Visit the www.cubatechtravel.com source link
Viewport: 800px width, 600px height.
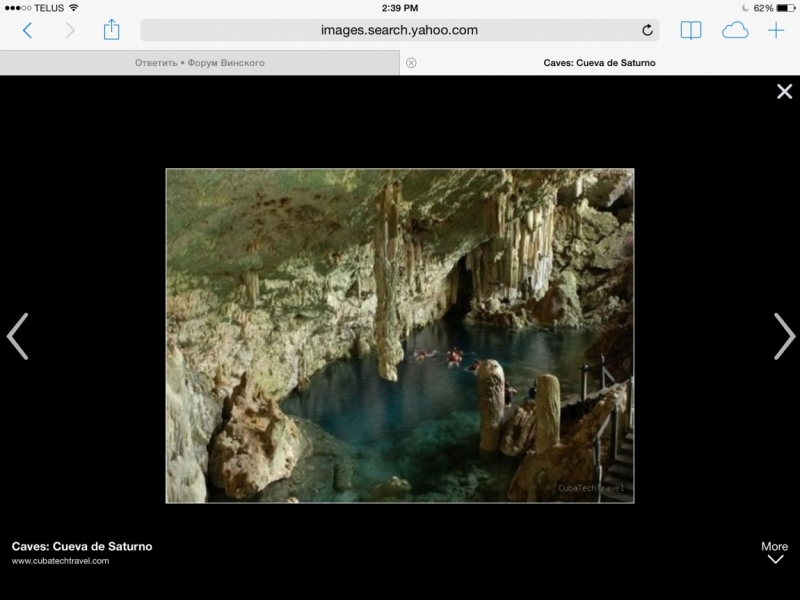click(60, 561)
